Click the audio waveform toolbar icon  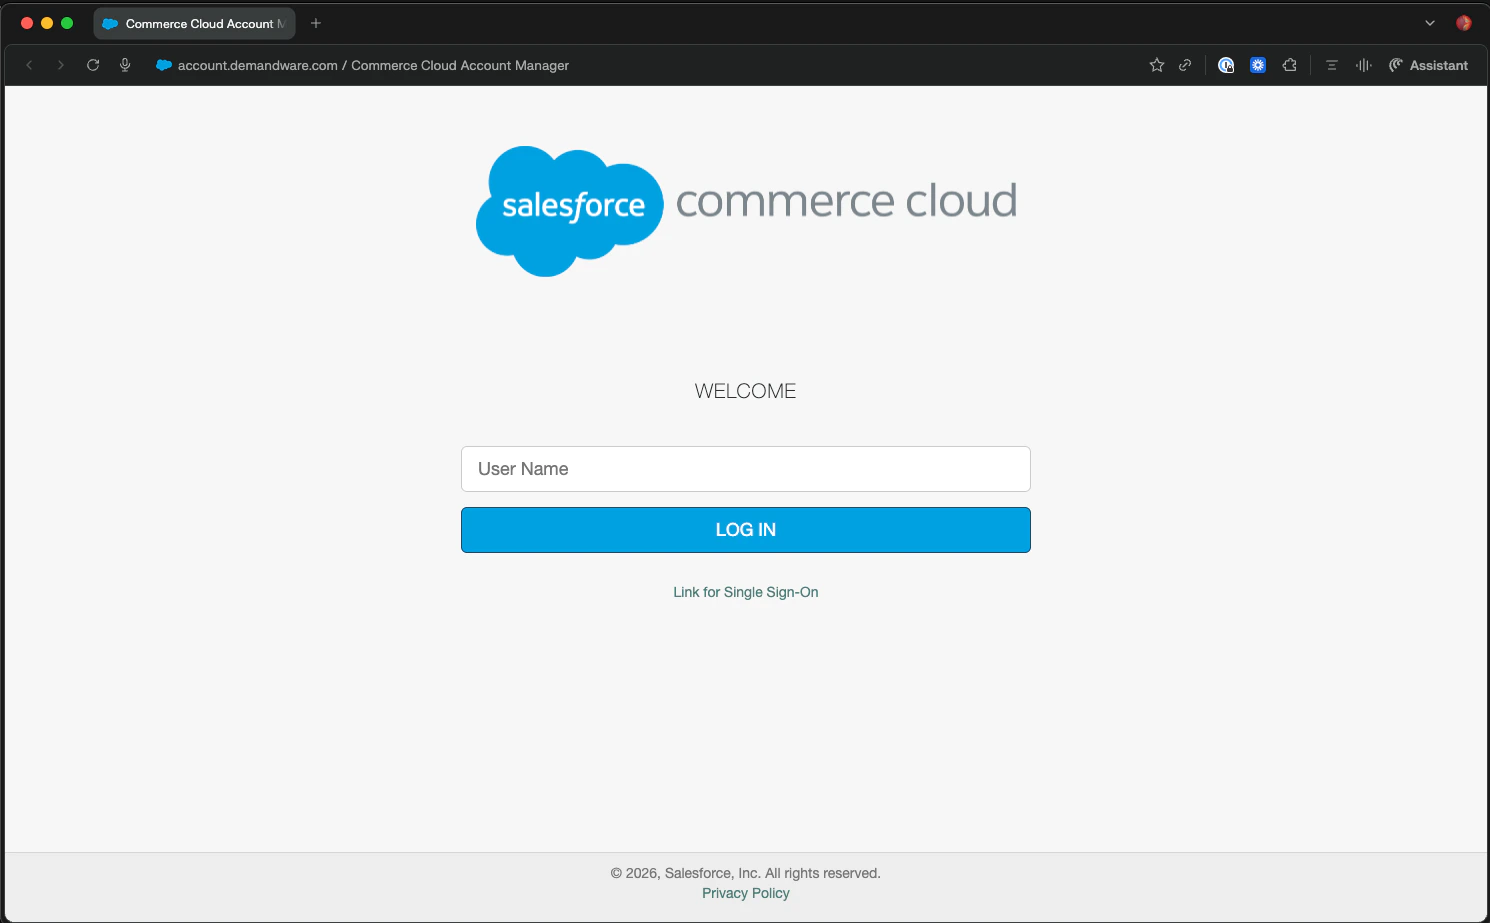point(1364,65)
